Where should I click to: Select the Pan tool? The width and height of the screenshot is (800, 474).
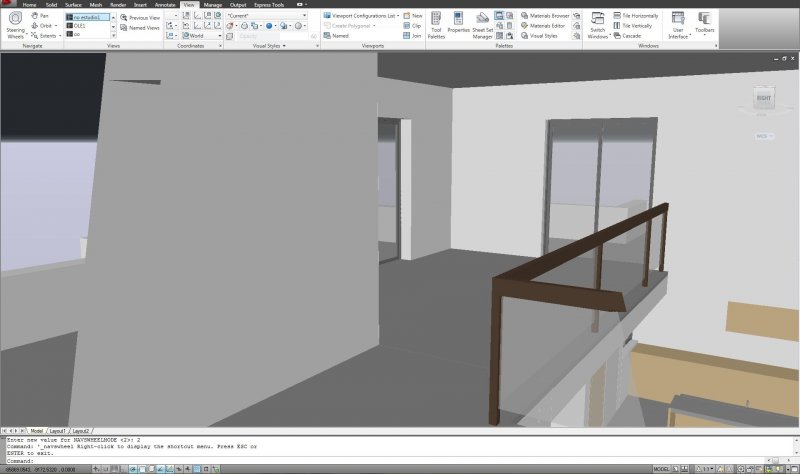coord(44,16)
